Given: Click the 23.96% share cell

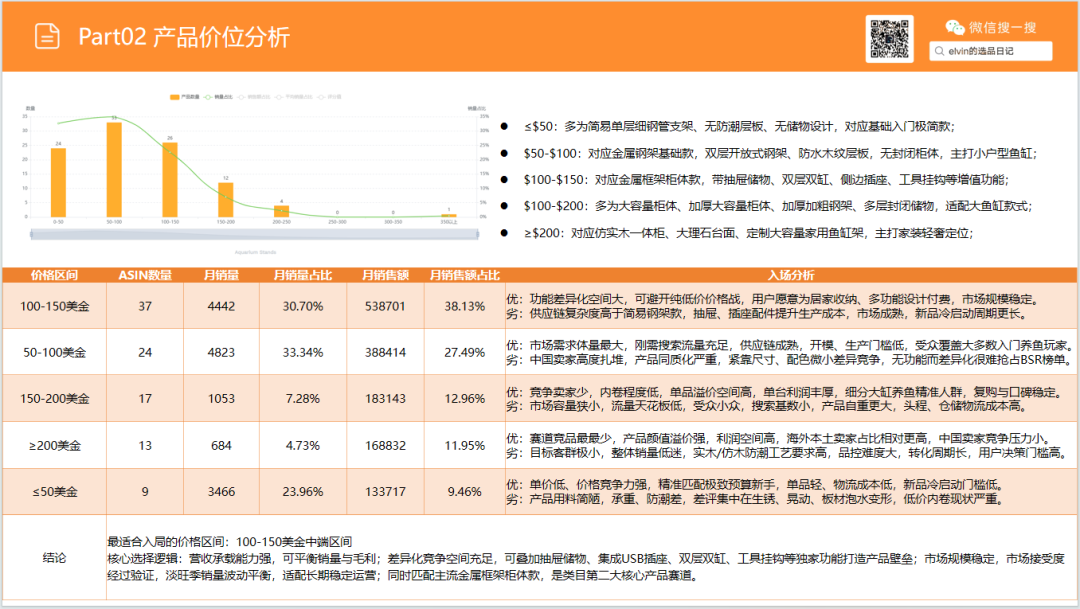Looking at the screenshot, I should tap(302, 491).
